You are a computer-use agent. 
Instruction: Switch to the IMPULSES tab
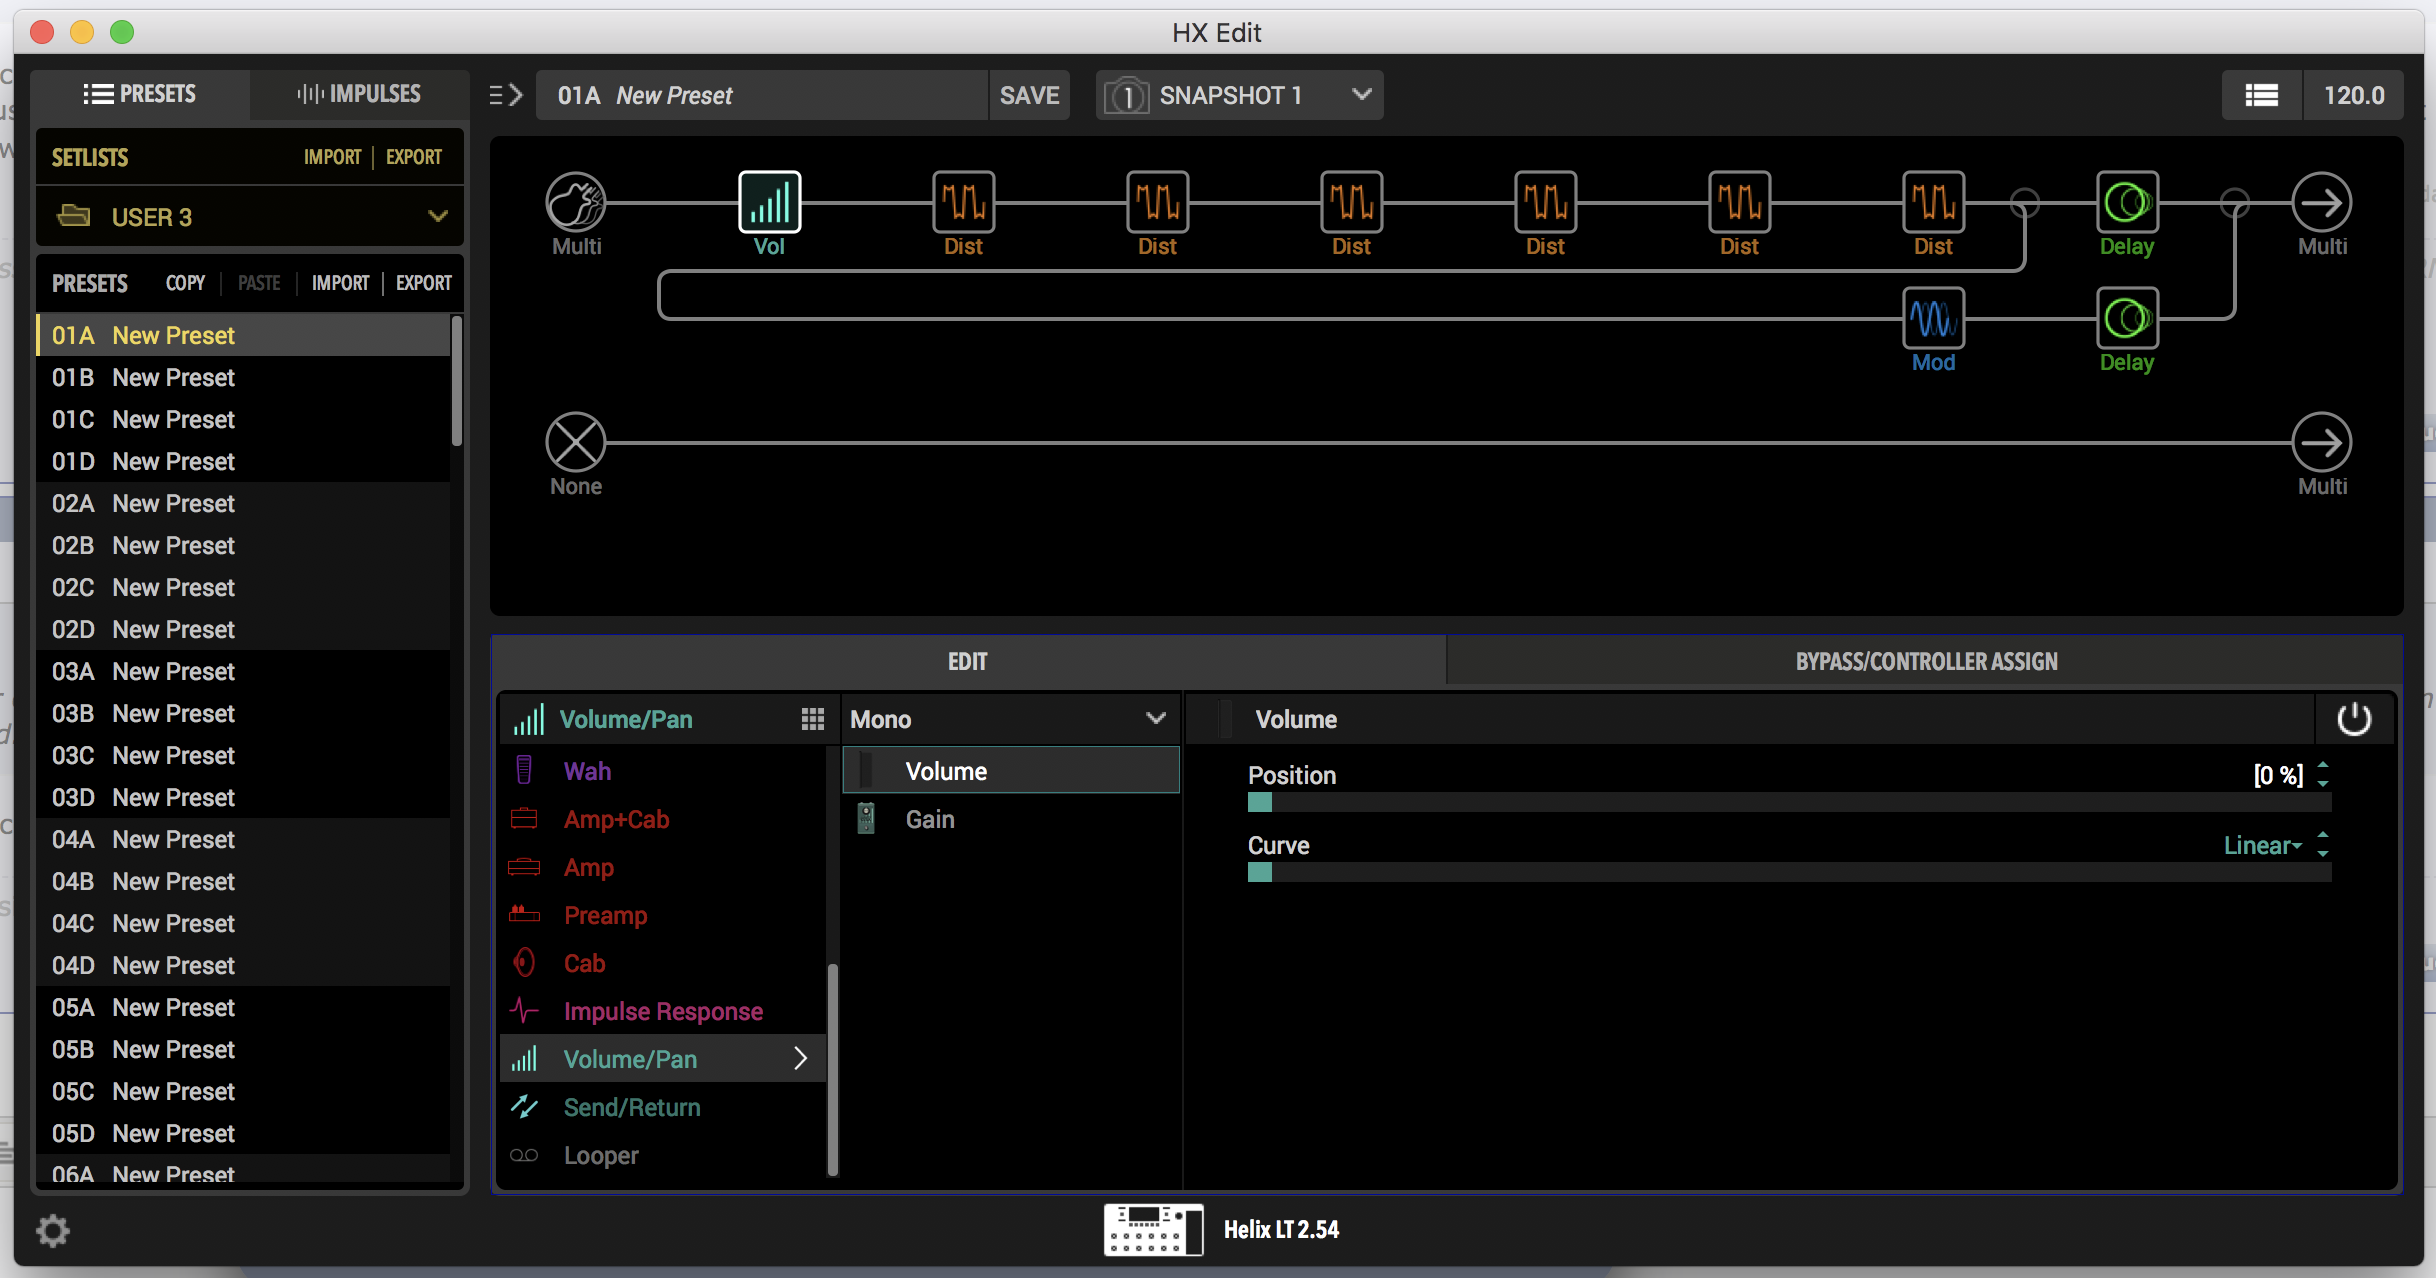pos(358,94)
